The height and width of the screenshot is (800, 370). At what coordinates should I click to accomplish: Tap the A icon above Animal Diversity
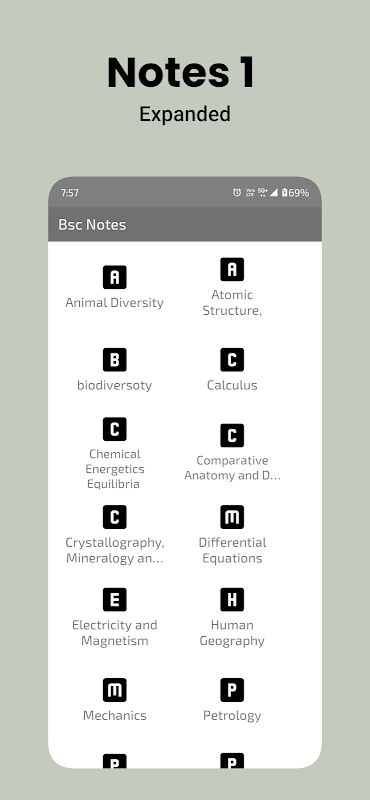pos(114,277)
